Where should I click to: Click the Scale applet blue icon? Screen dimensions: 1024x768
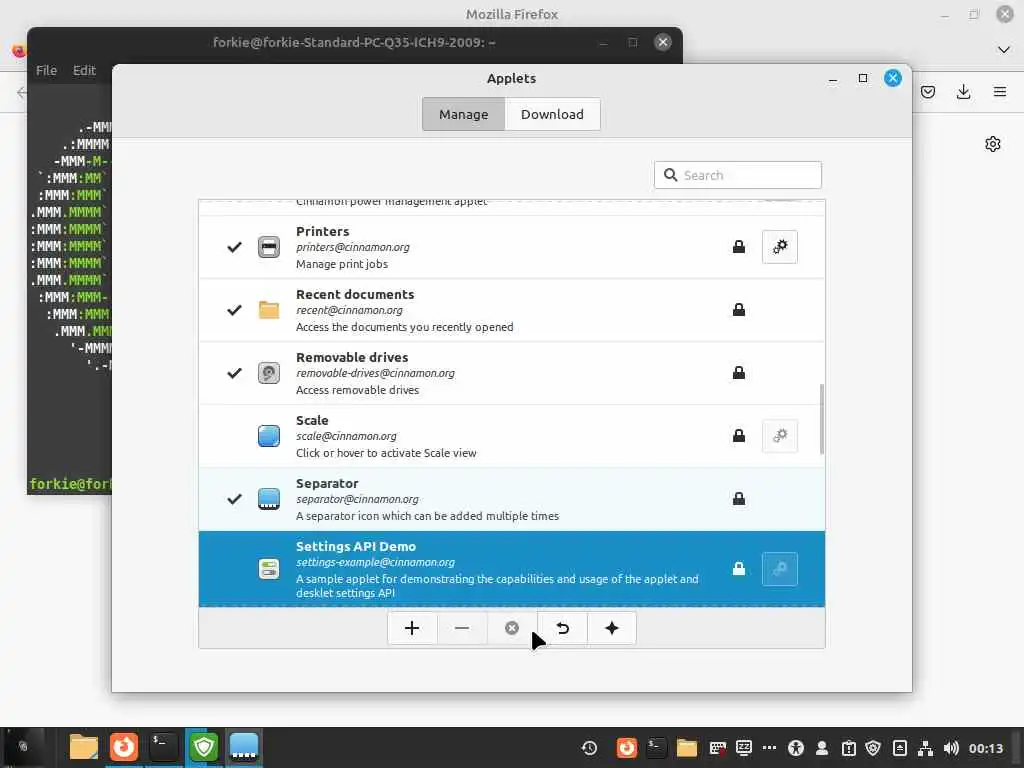click(268, 436)
